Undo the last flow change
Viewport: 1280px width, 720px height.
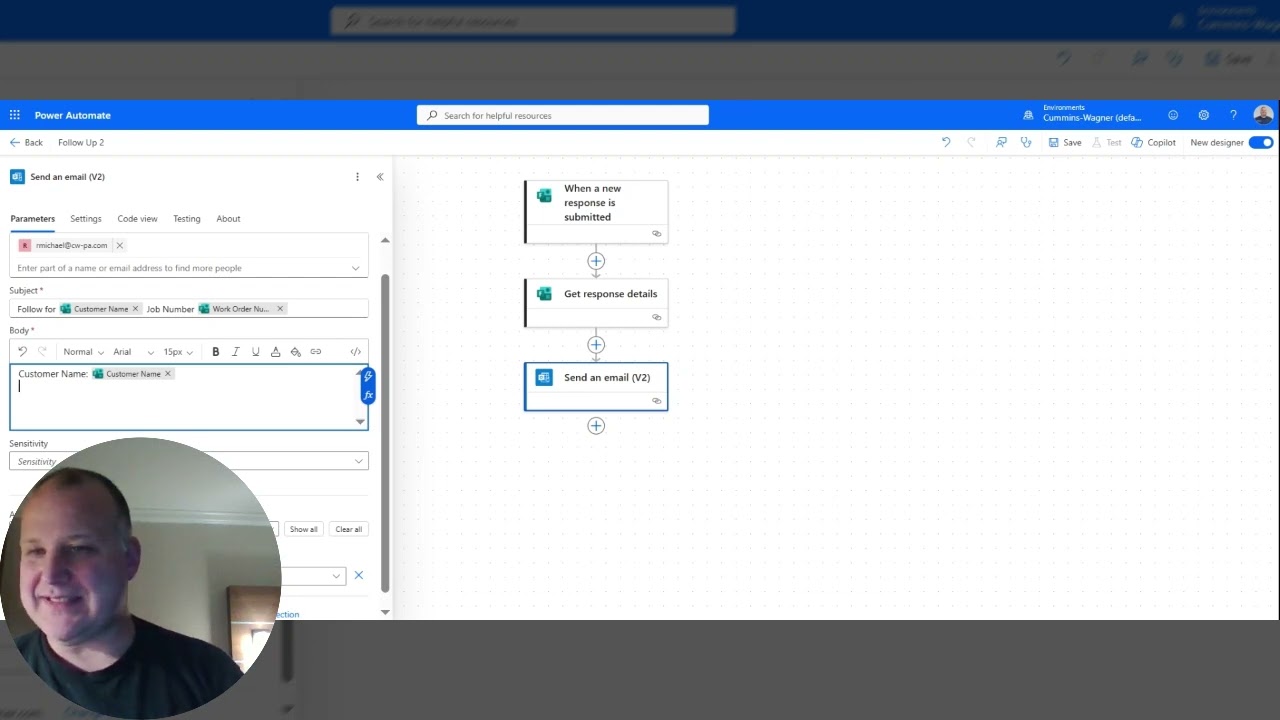(946, 142)
